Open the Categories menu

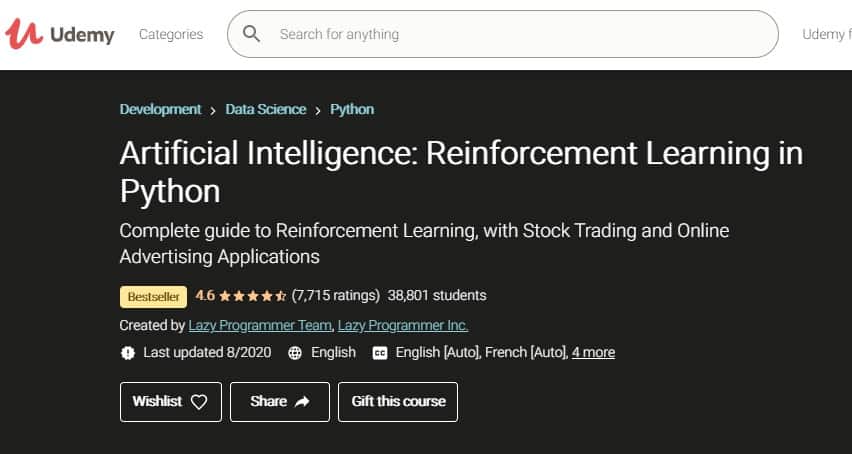[x=171, y=34]
